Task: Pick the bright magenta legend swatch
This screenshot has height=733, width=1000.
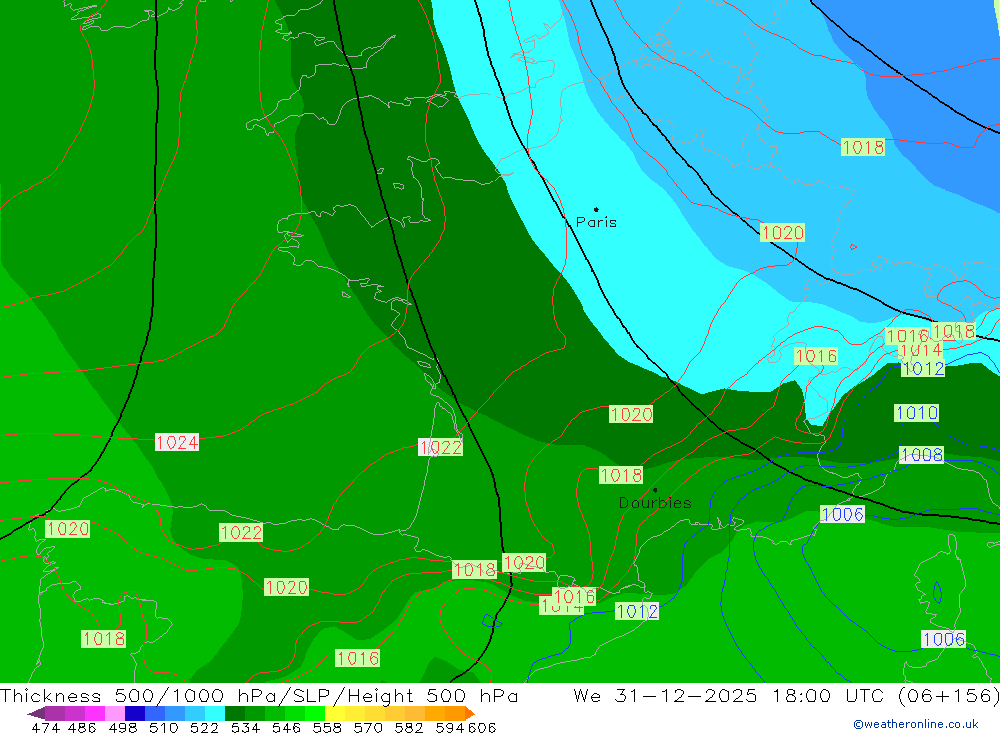Action: point(95,713)
